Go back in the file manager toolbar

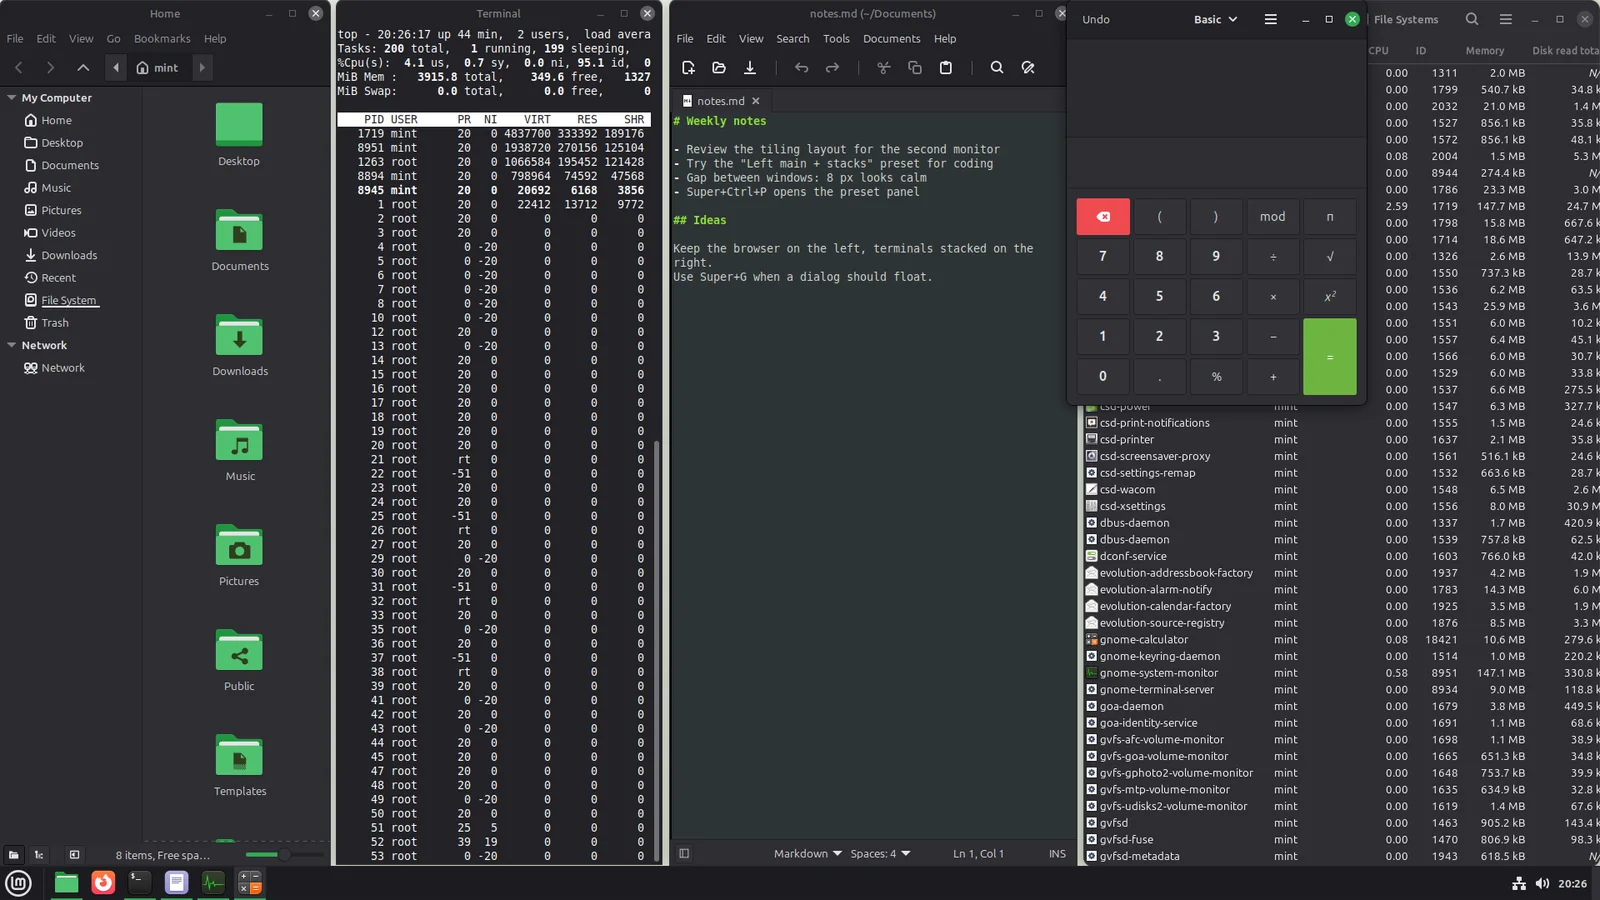coord(19,68)
